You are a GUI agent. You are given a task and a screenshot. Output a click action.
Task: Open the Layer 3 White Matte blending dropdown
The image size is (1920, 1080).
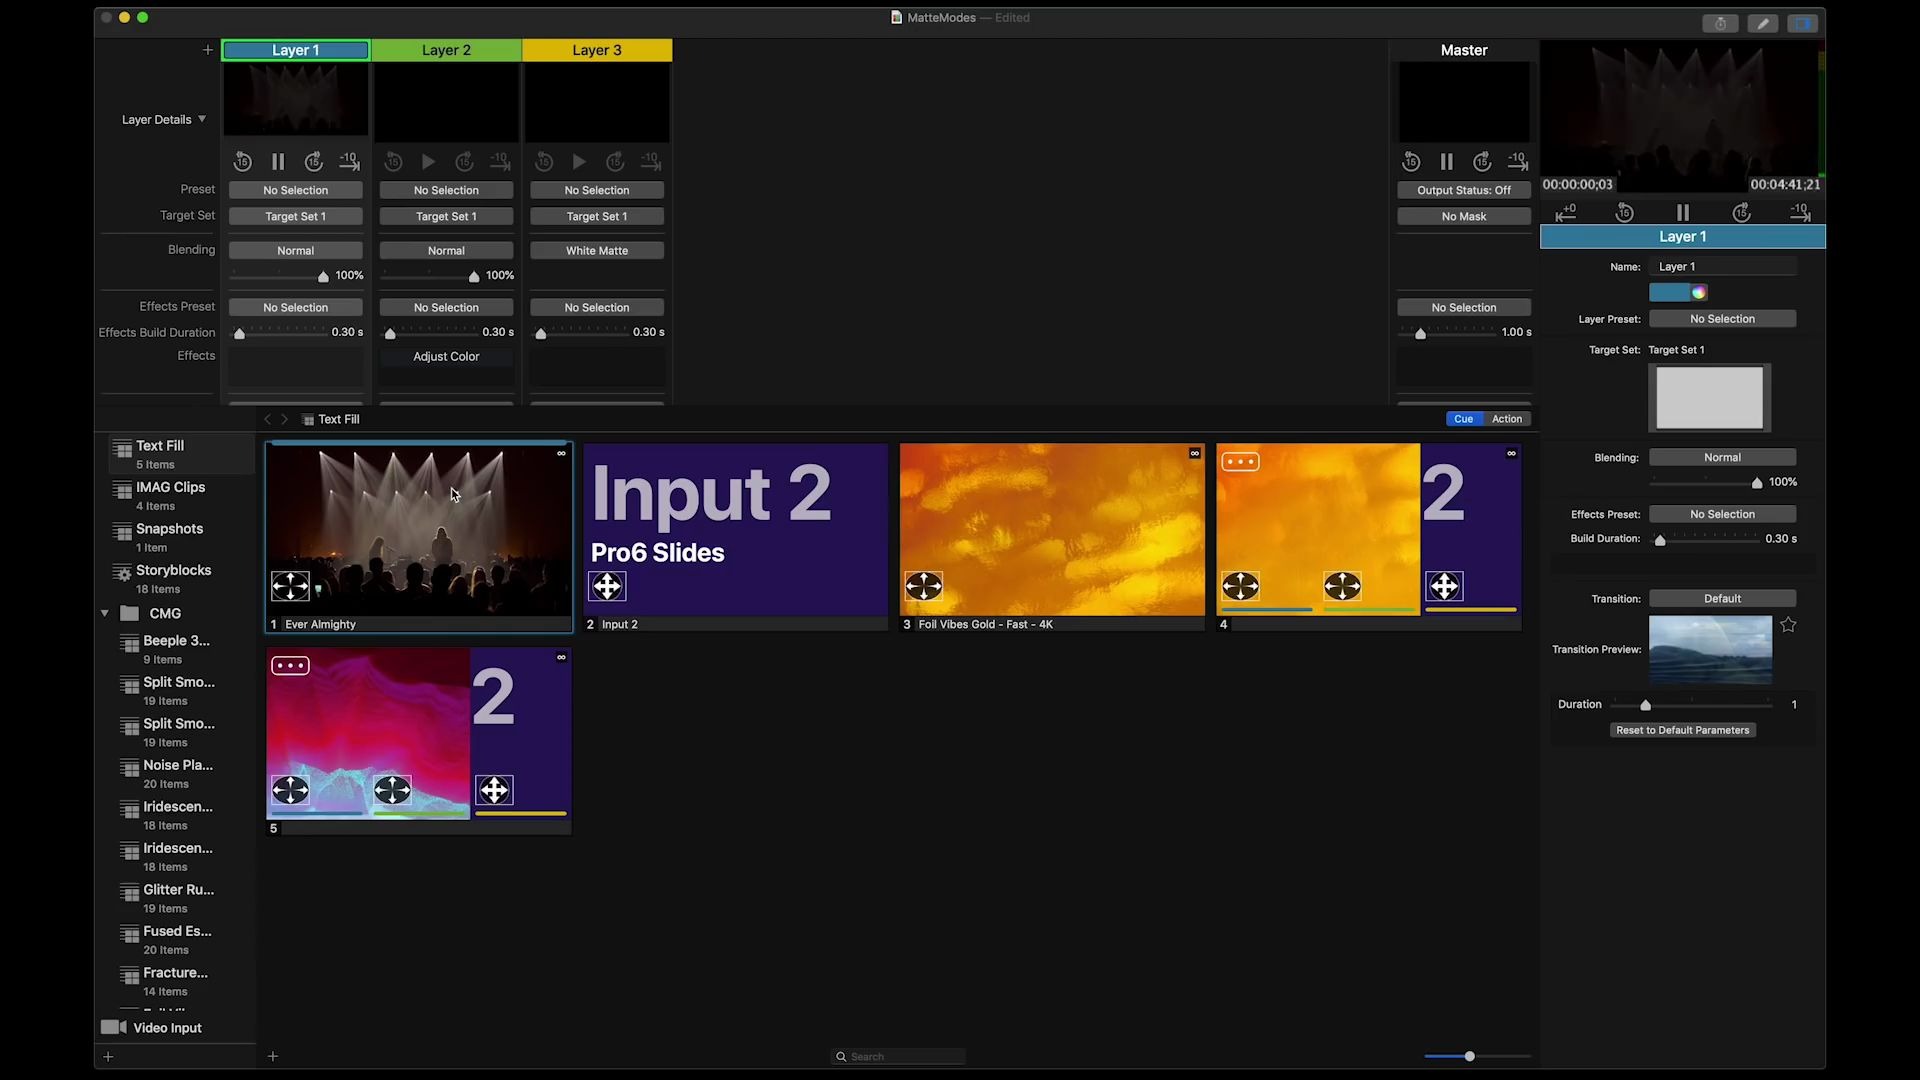pyautogui.click(x=597, y=249)
